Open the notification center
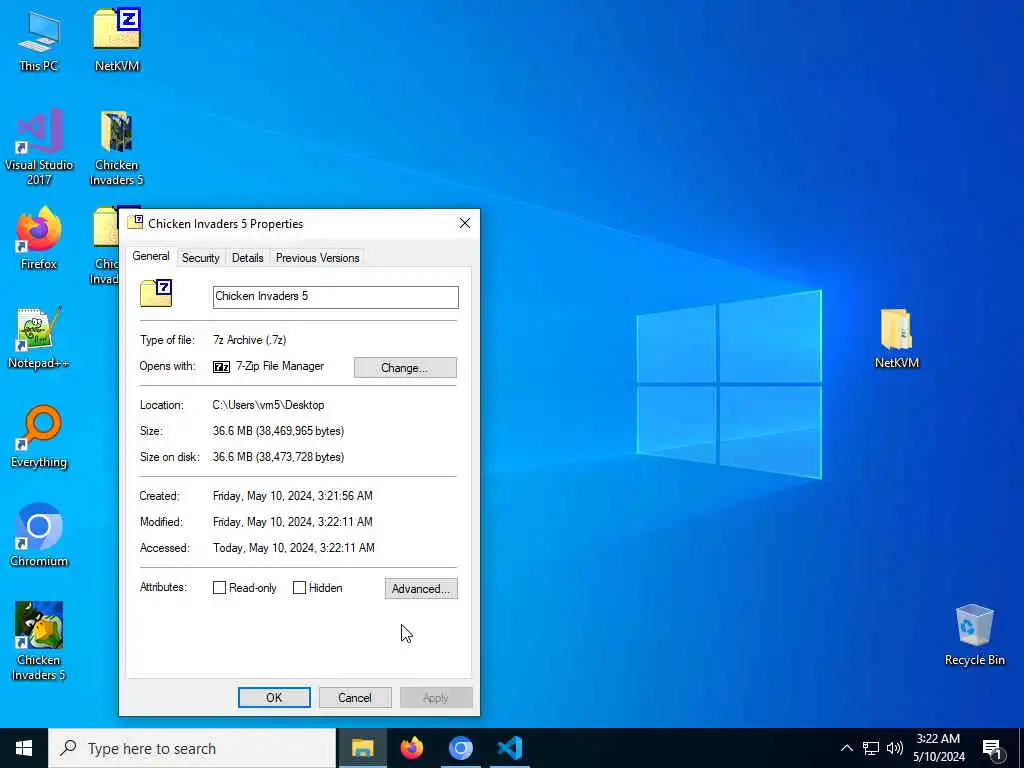The width and height of the screenshot is (1024, 768). [x=992, y=749]
